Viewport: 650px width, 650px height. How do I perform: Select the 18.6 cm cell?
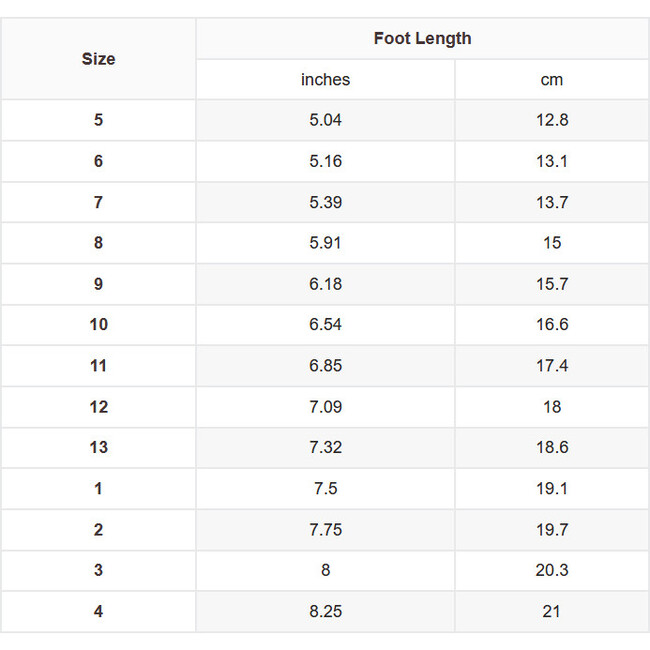[x=551, y=447]
